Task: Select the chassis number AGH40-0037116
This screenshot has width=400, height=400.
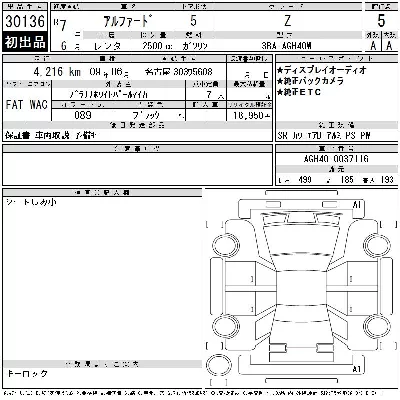Action: (336, 158)
